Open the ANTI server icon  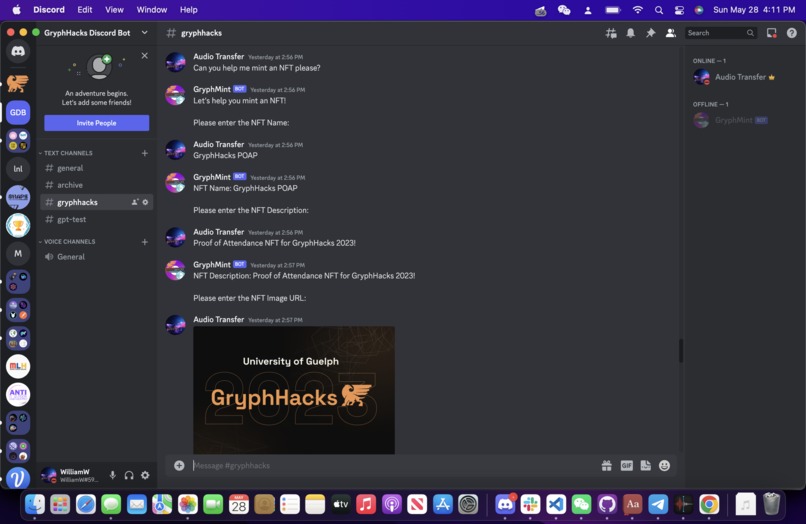click(18, 394)
